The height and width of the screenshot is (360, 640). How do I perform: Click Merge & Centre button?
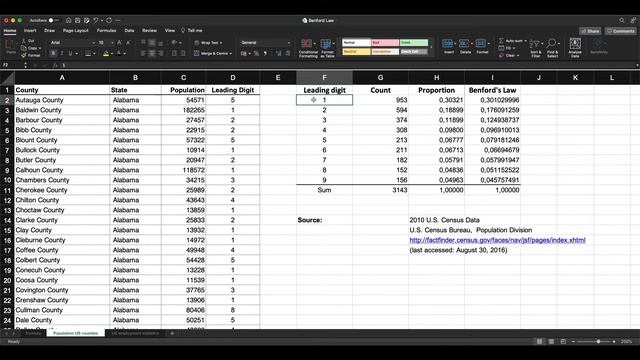(x=213, y=53)
